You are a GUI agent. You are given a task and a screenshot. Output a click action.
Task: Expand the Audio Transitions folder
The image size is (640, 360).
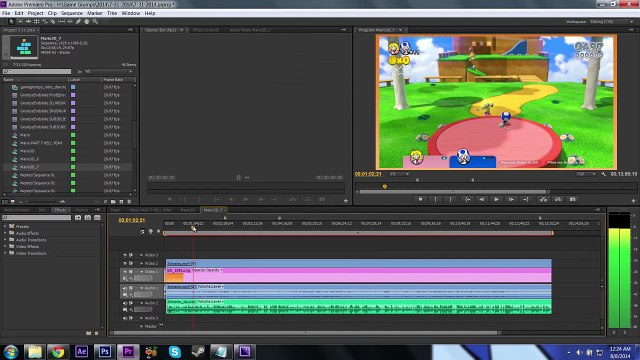[x=5, y=240]
